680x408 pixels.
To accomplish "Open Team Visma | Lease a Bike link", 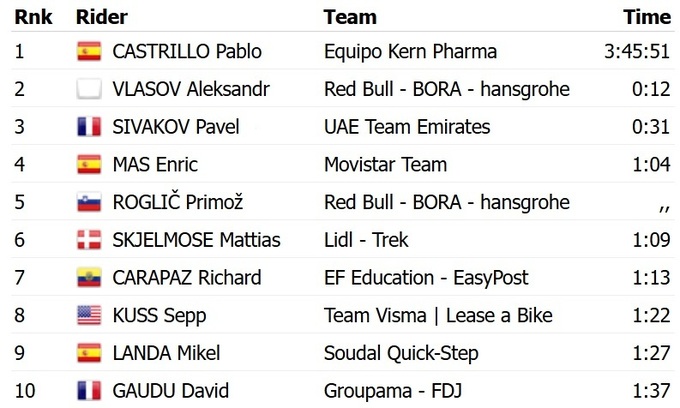I will point(438,316).
